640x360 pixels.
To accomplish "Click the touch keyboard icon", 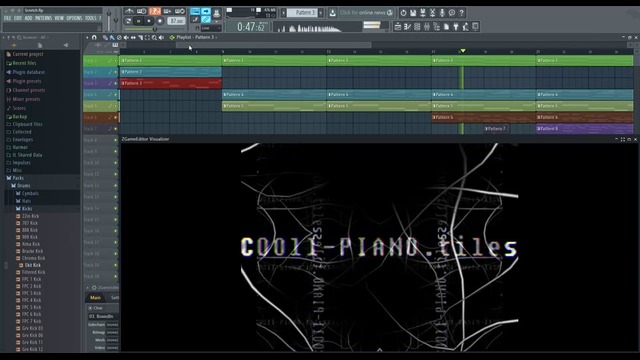I will tap(475, 27).
